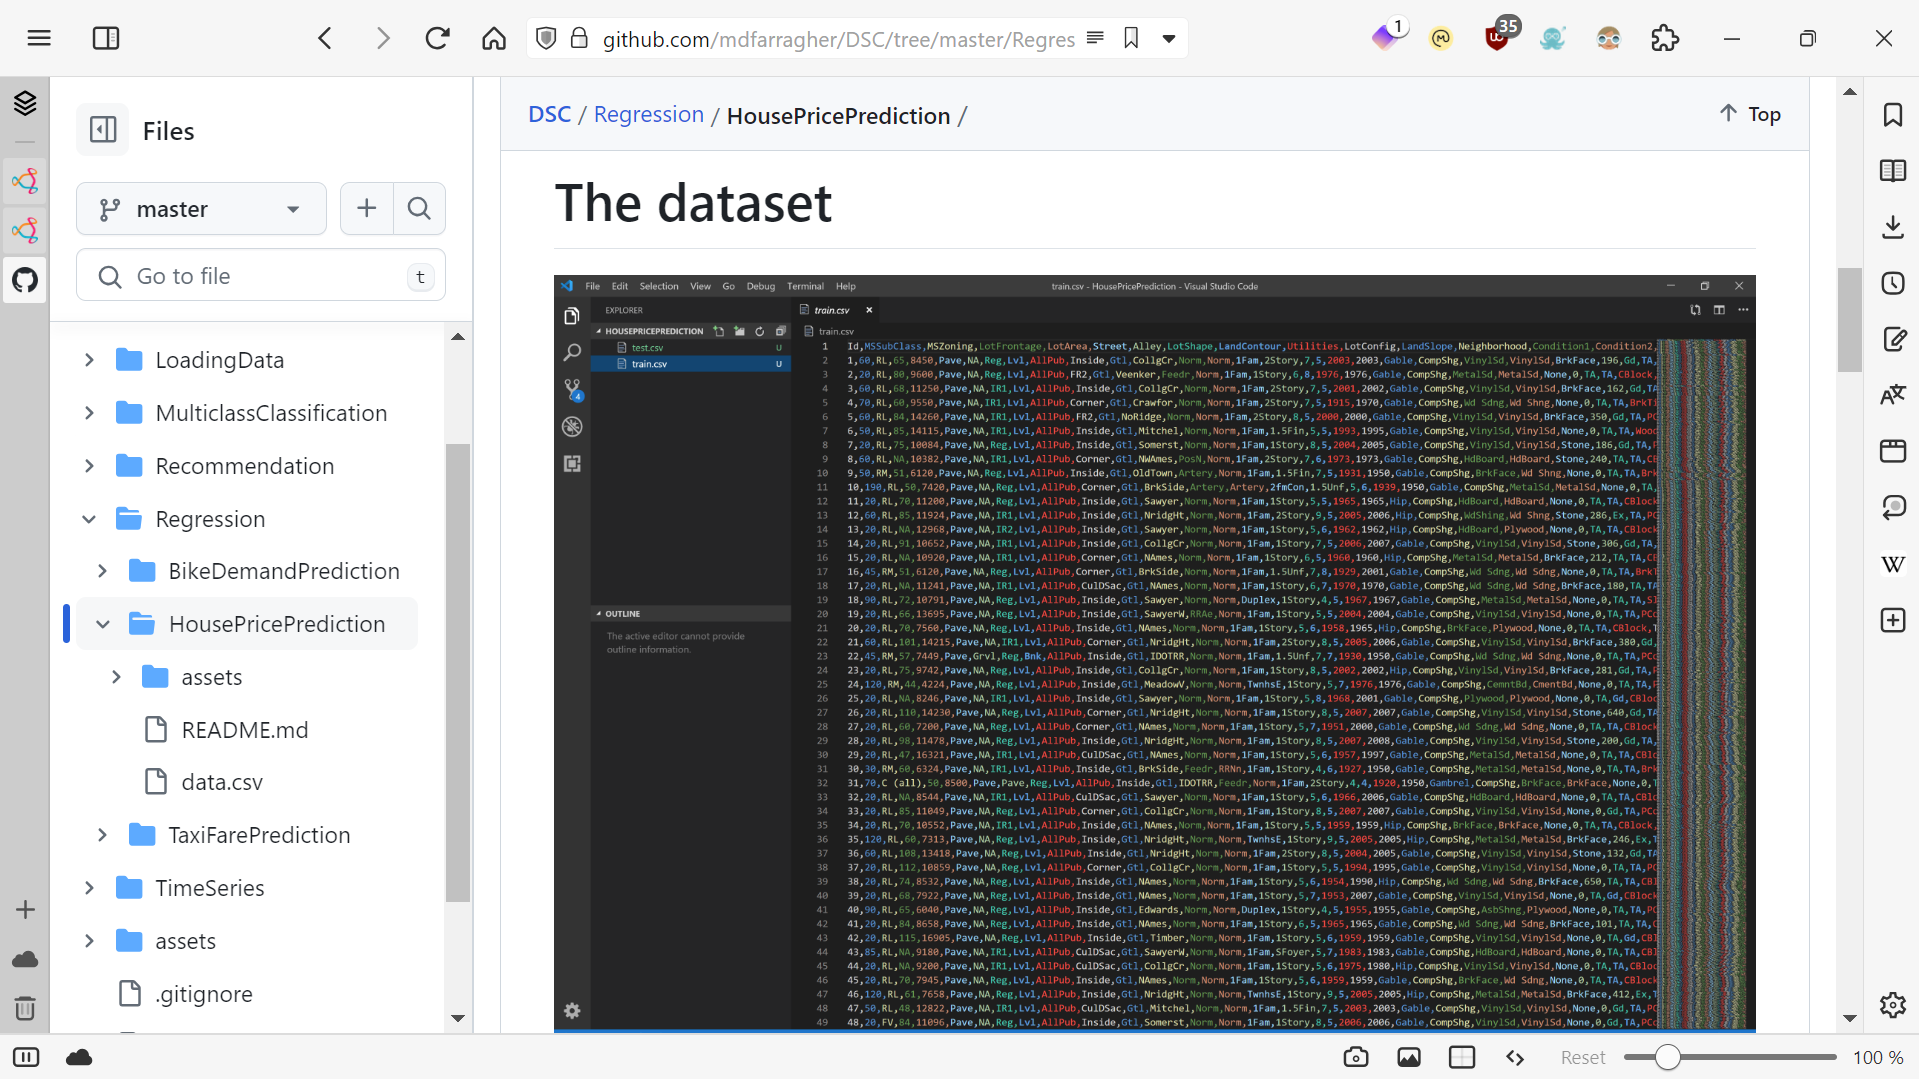Select the GitHub octocat icon in left sidebar

(25, 280)
